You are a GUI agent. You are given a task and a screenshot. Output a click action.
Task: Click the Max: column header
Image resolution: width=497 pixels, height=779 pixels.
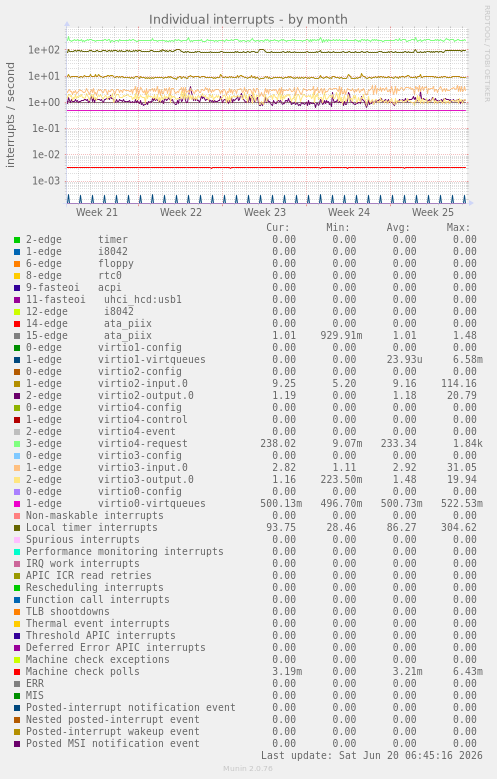pyautogui.click(x=458, y=228)
